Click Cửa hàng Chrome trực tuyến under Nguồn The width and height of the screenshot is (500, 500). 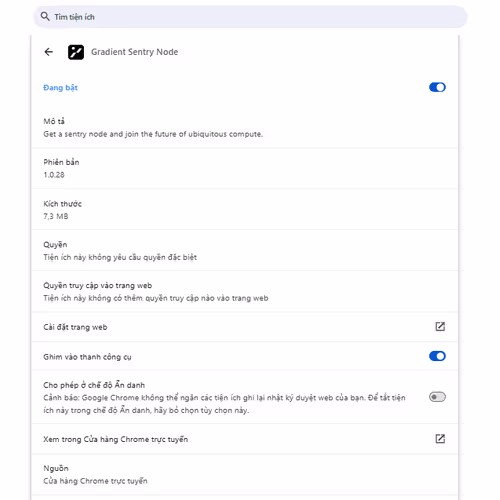pyautogui.click(x=95, y=481)
